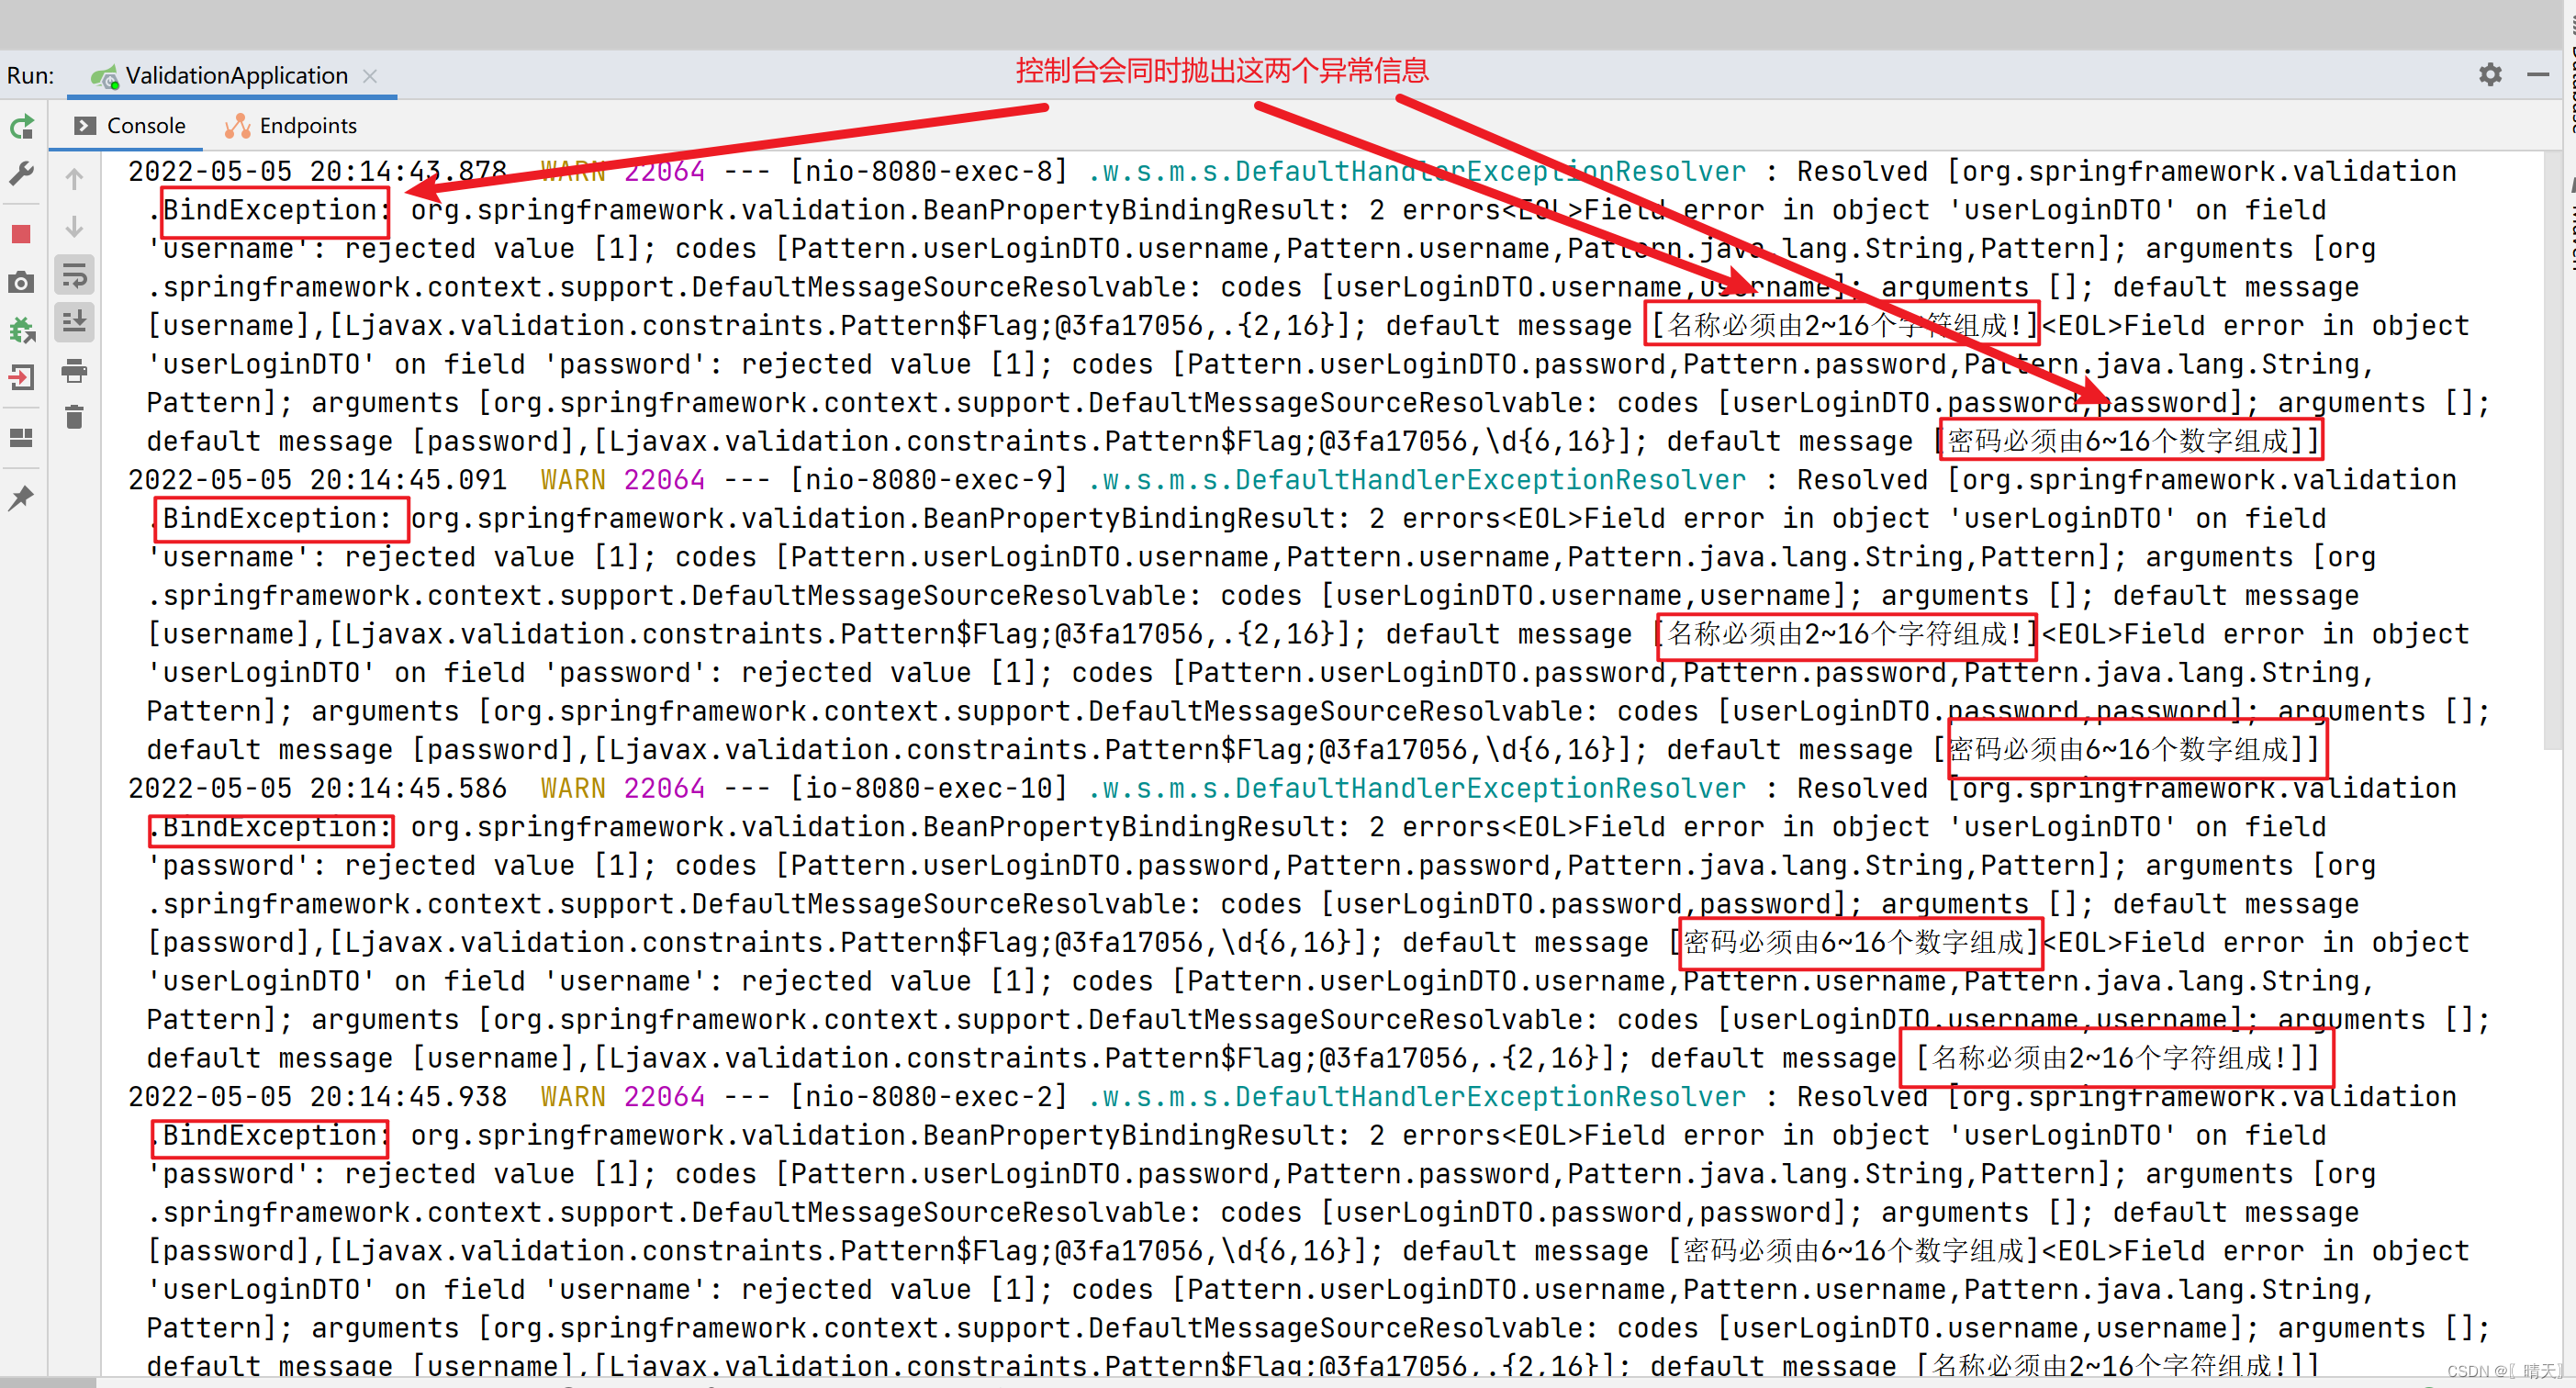Image resolution: width=2576 pixels, height=1388 pixels.
Task: Hide the Run tool window
Action: pyautogui.click(x=2537, y=75)
